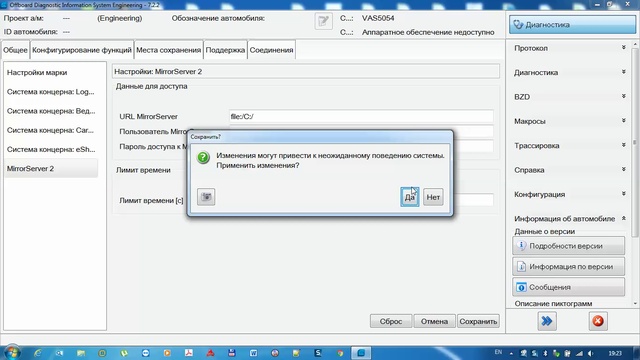Expand the Трассировка section
The width and height of the screenshot is (640, 360).
click(570, 146)
